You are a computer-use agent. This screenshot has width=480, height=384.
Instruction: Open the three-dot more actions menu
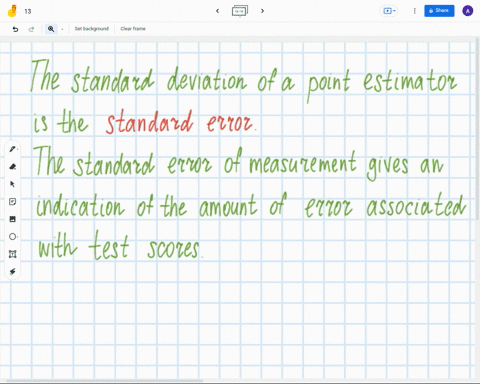[414, 11]
